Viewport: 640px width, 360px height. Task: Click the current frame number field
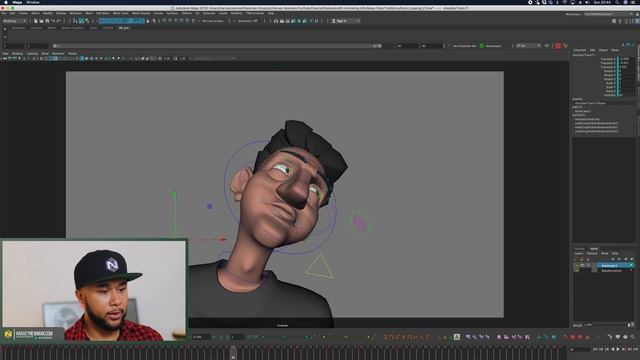(x=580, y=349)
